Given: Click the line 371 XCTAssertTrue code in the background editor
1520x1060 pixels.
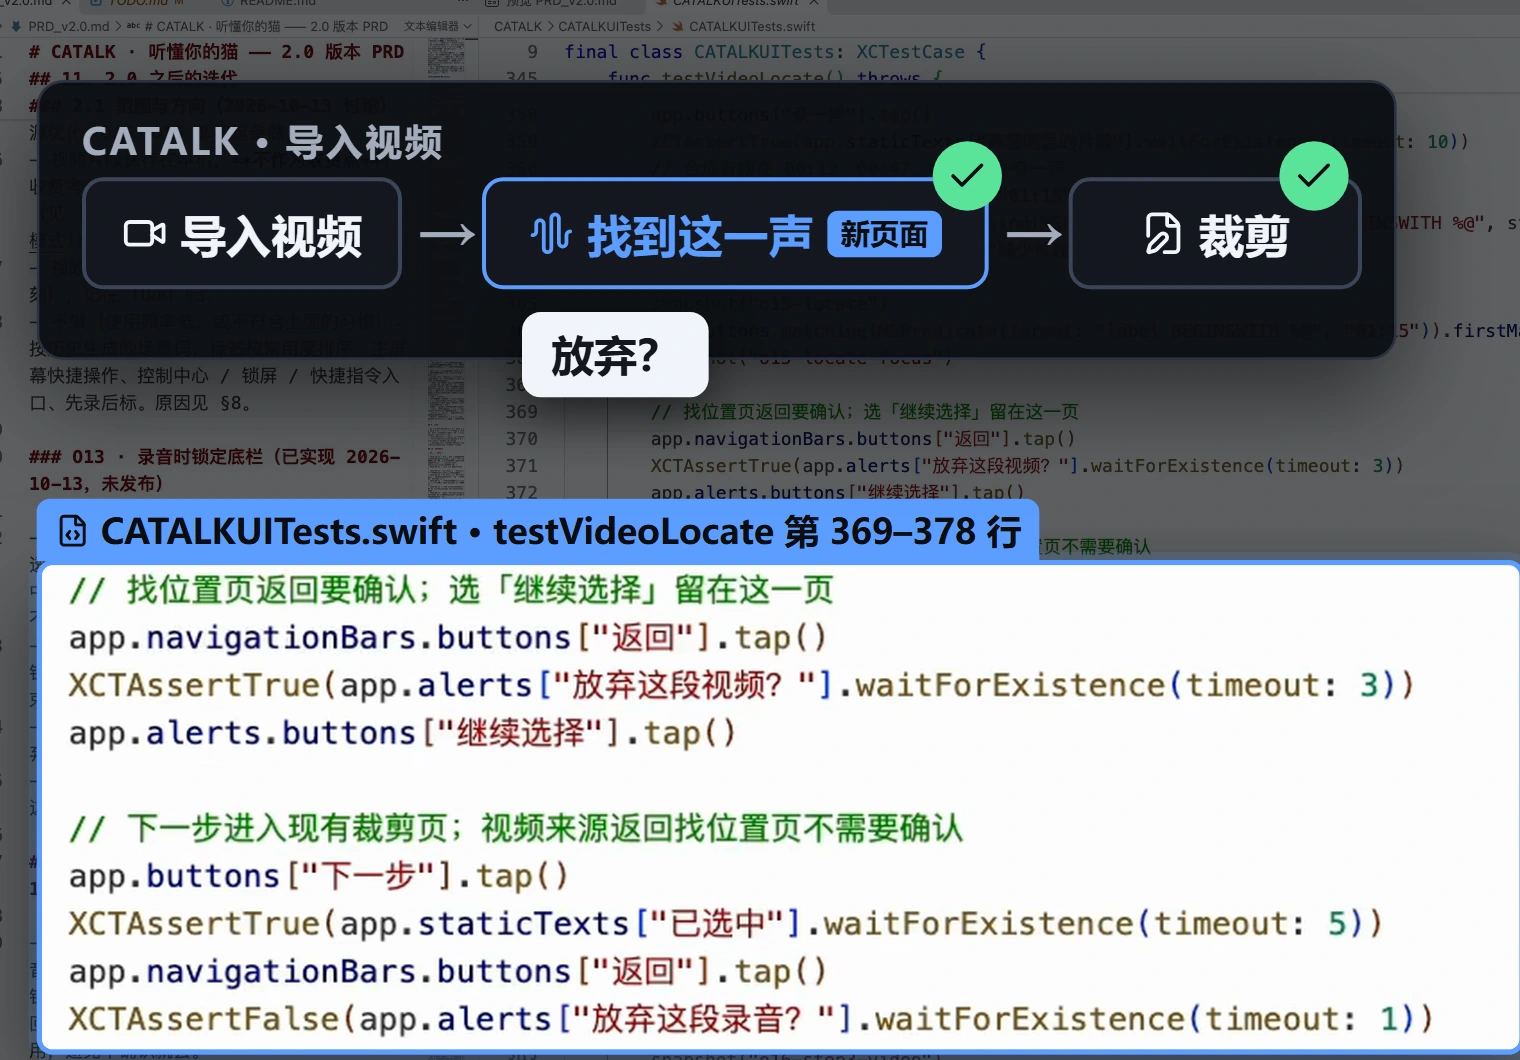Looking at the screenshot, I should coord(1027,466).
